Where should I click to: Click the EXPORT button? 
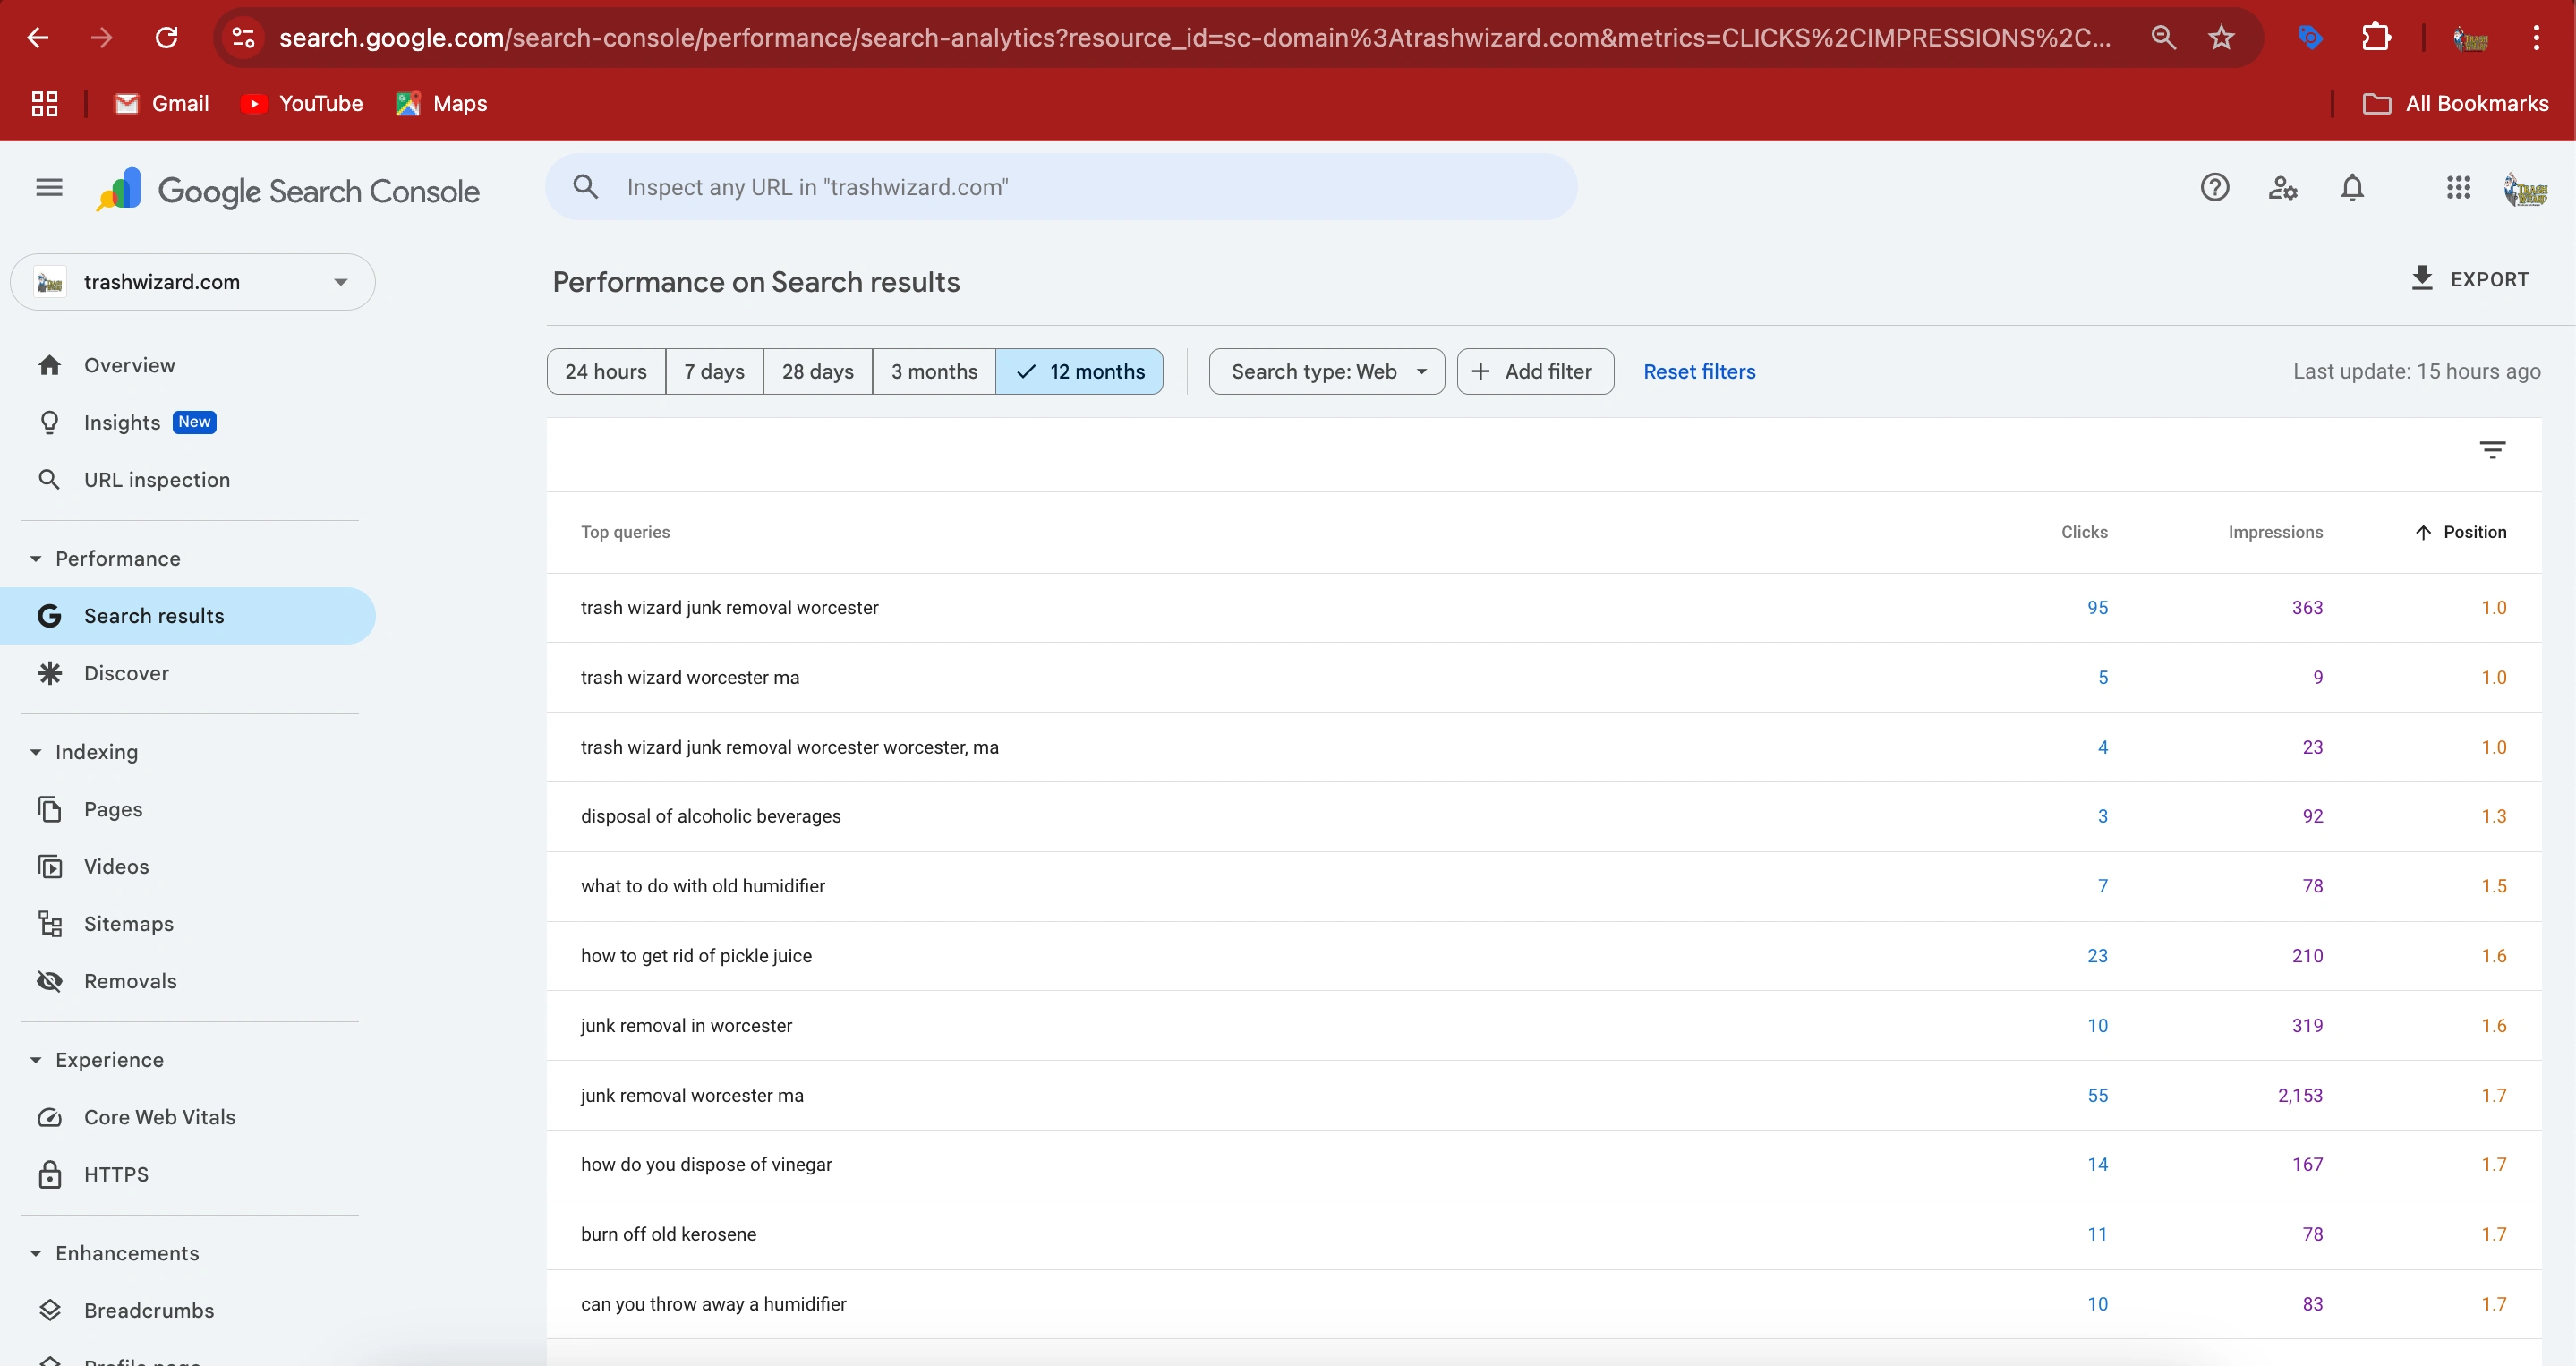pyautogui.click(x=2471, y=279)
